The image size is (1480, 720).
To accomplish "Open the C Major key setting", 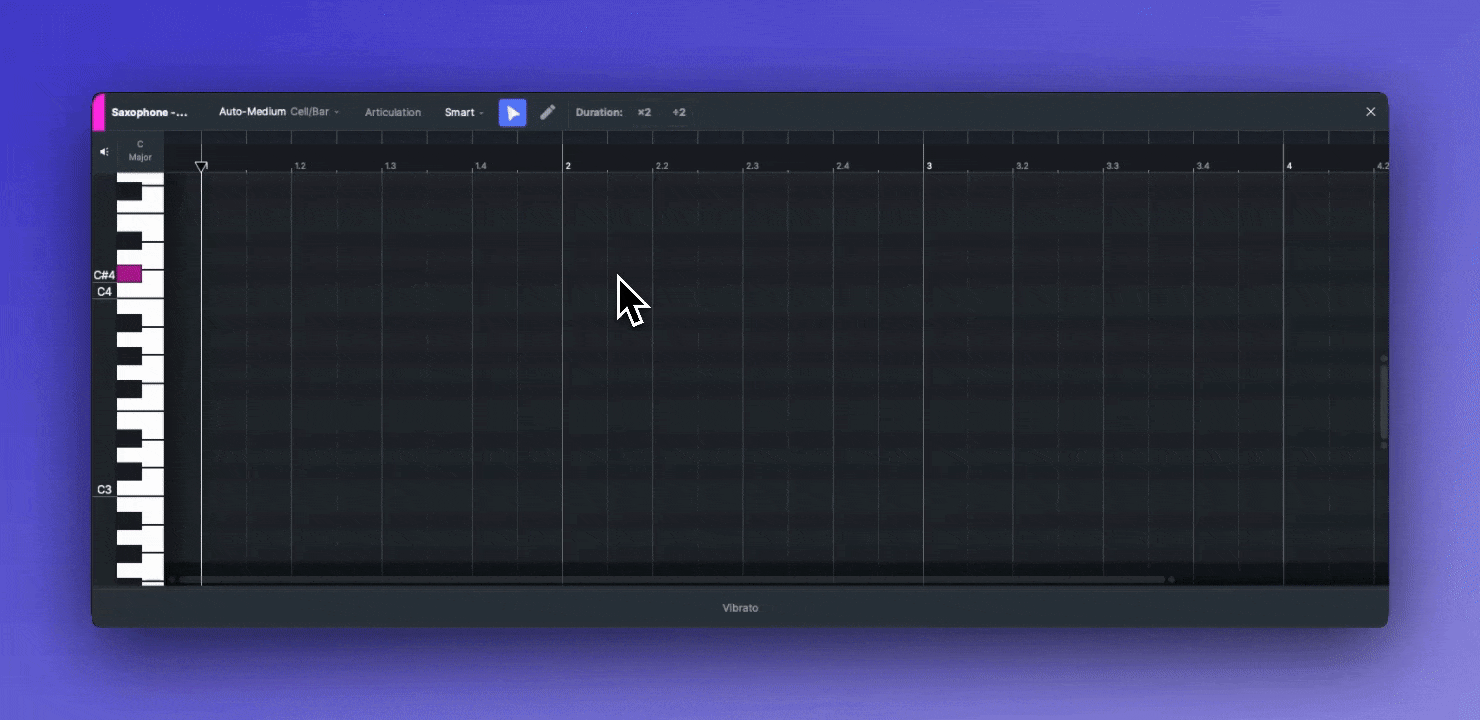I will pos(140,151).
